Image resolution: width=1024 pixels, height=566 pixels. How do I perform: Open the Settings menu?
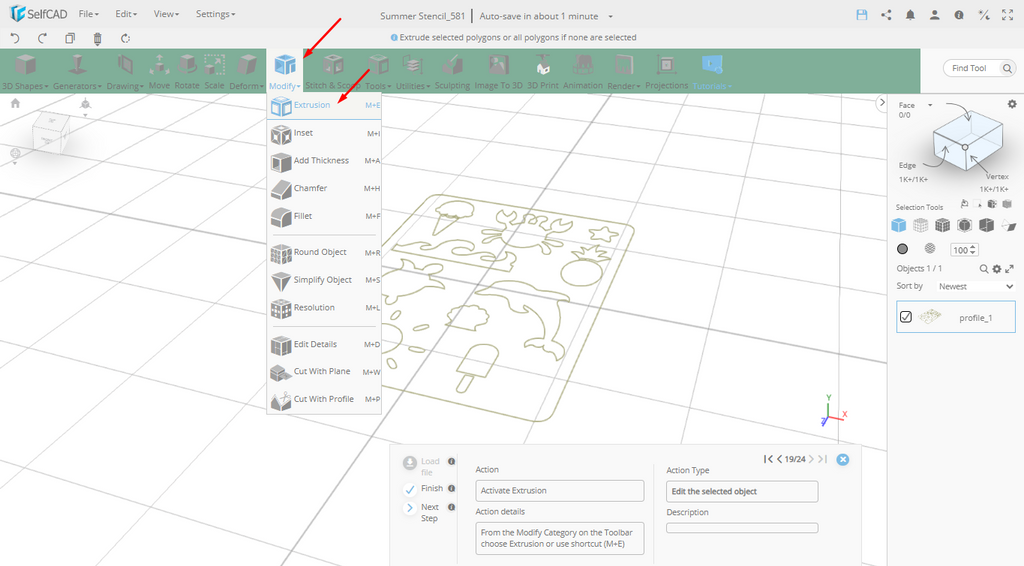216,14
